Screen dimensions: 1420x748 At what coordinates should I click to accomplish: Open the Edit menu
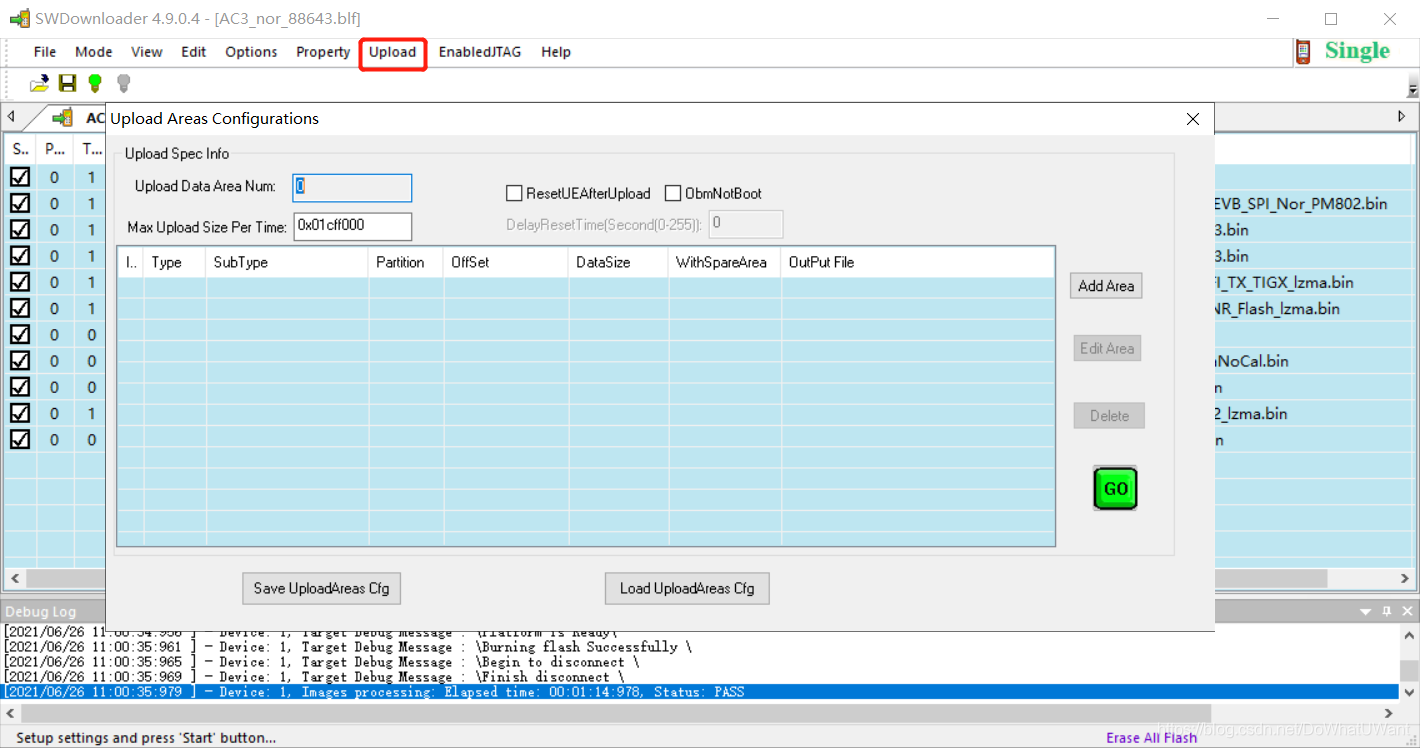click(194, 52)
